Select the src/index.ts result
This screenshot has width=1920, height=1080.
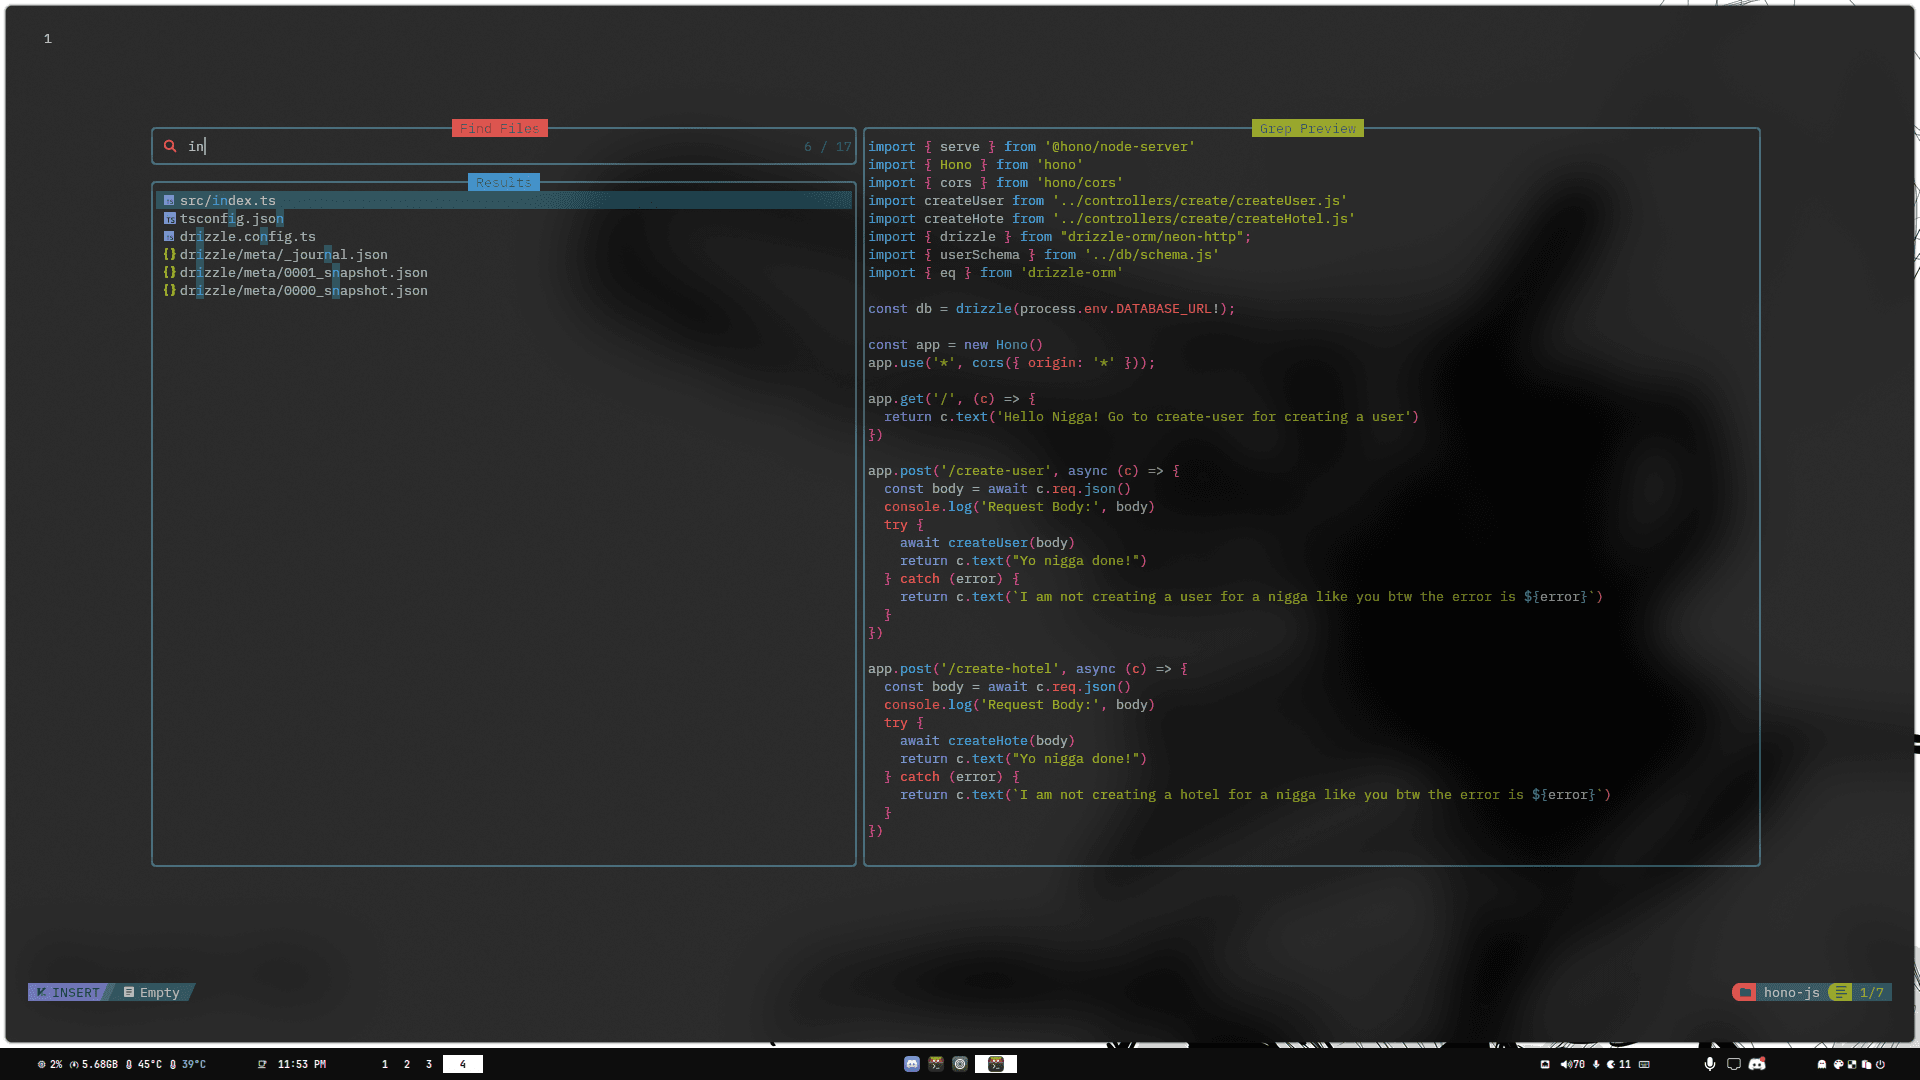click(x=227, y=200)
